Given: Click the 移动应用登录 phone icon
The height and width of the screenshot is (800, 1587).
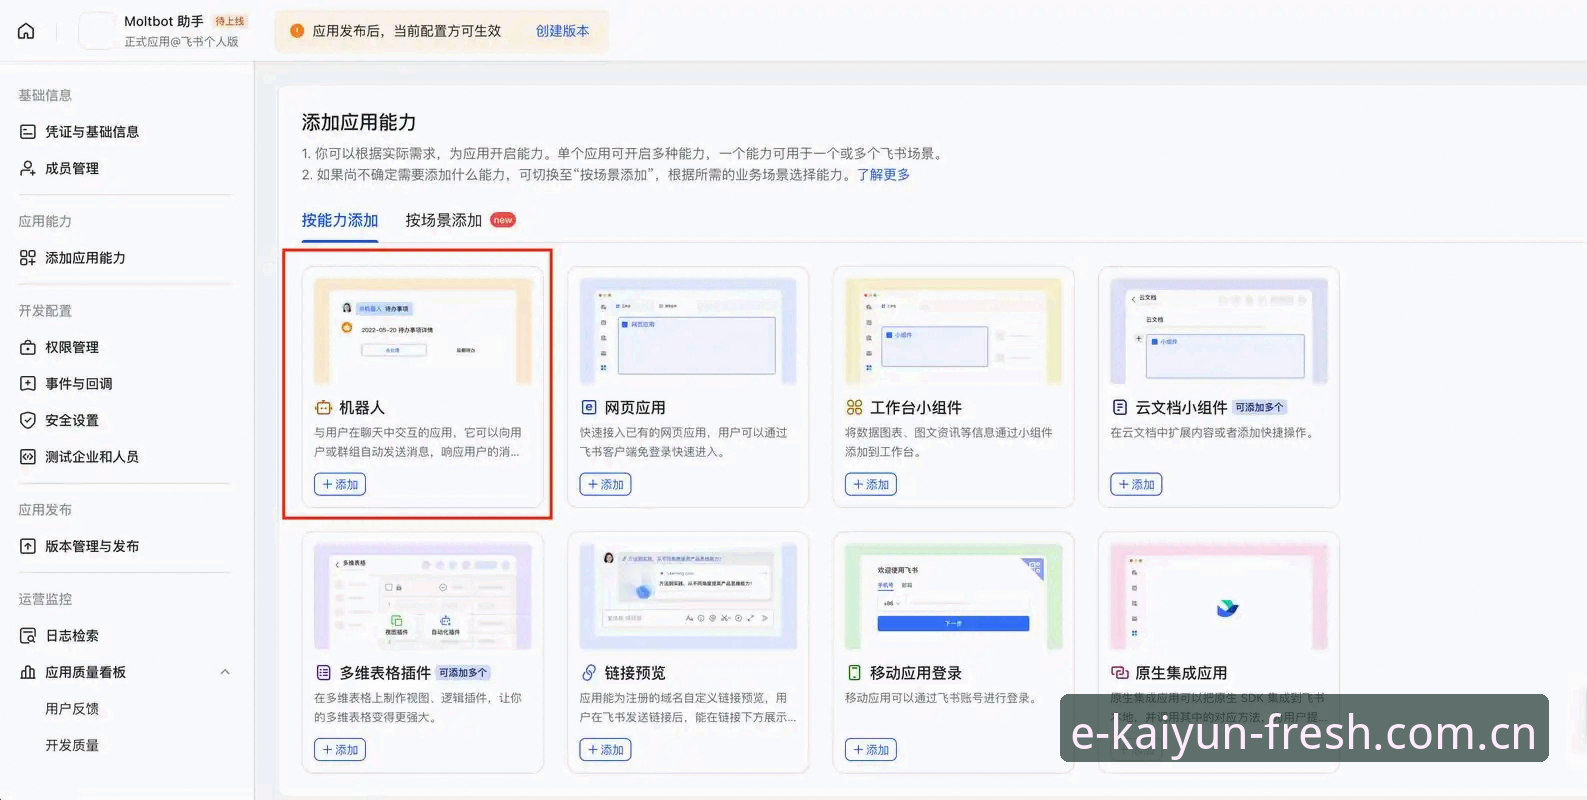Looking at the screenshot, I should [x=854, y=673].
